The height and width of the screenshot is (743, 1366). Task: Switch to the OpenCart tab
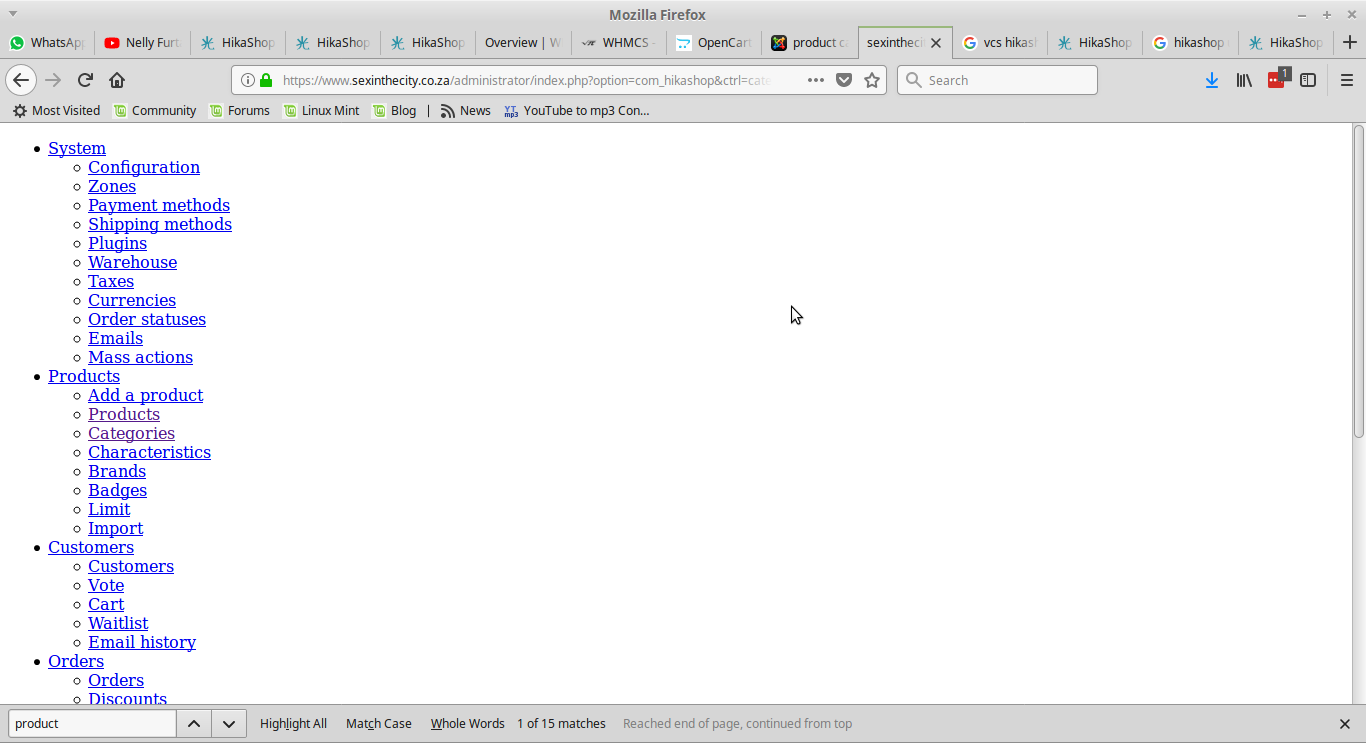(x=713, y=42)
